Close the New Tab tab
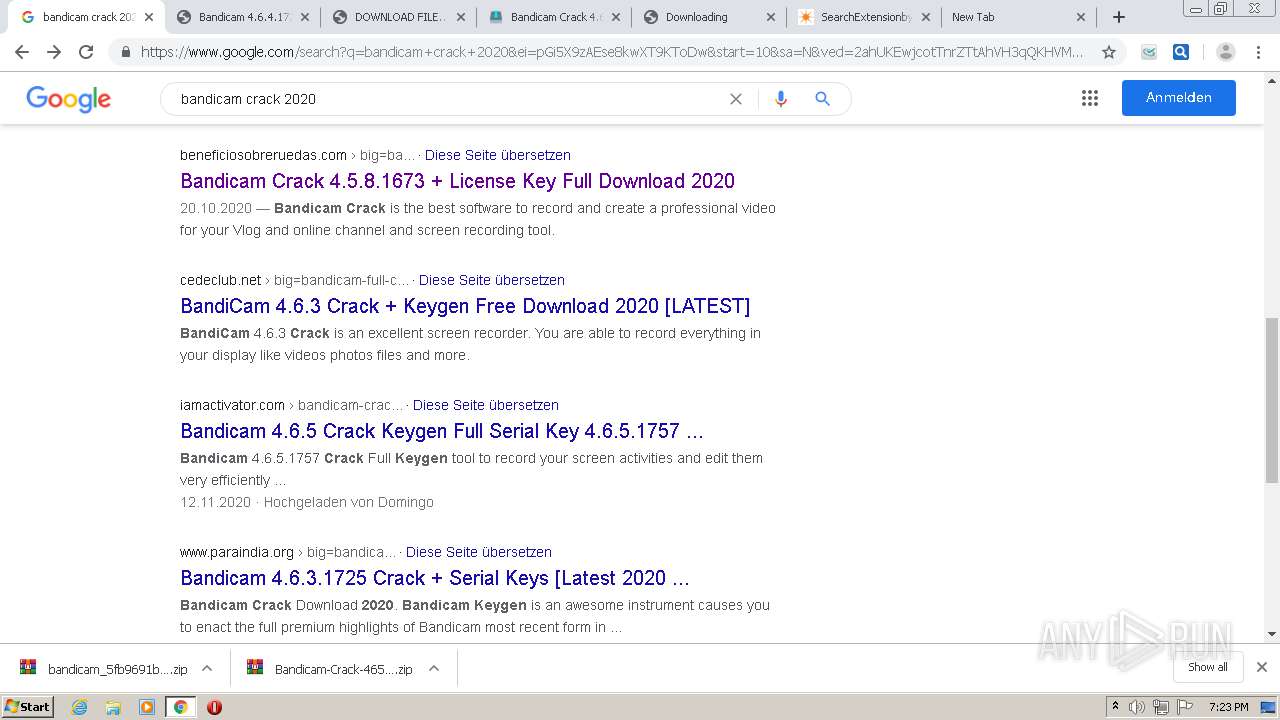This screenshot has height=720, width=1280. (x=1081, y=17)
